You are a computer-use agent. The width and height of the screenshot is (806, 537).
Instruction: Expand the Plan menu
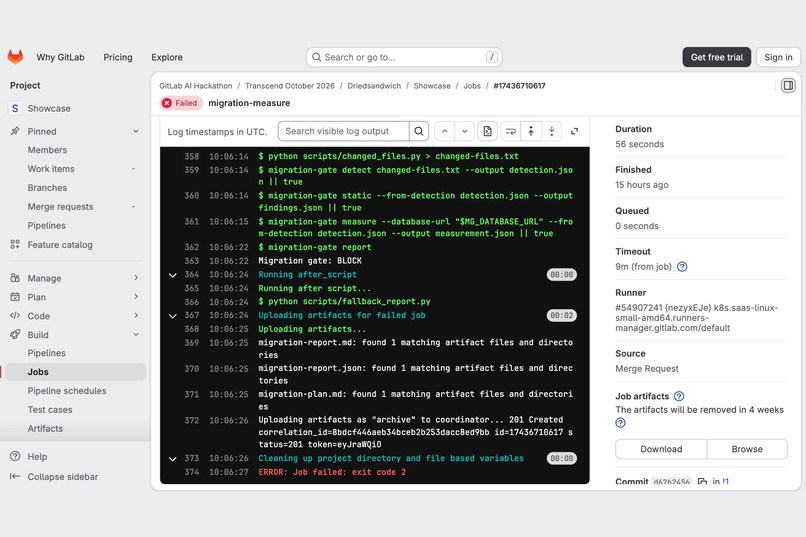click(x=136, y=297)
